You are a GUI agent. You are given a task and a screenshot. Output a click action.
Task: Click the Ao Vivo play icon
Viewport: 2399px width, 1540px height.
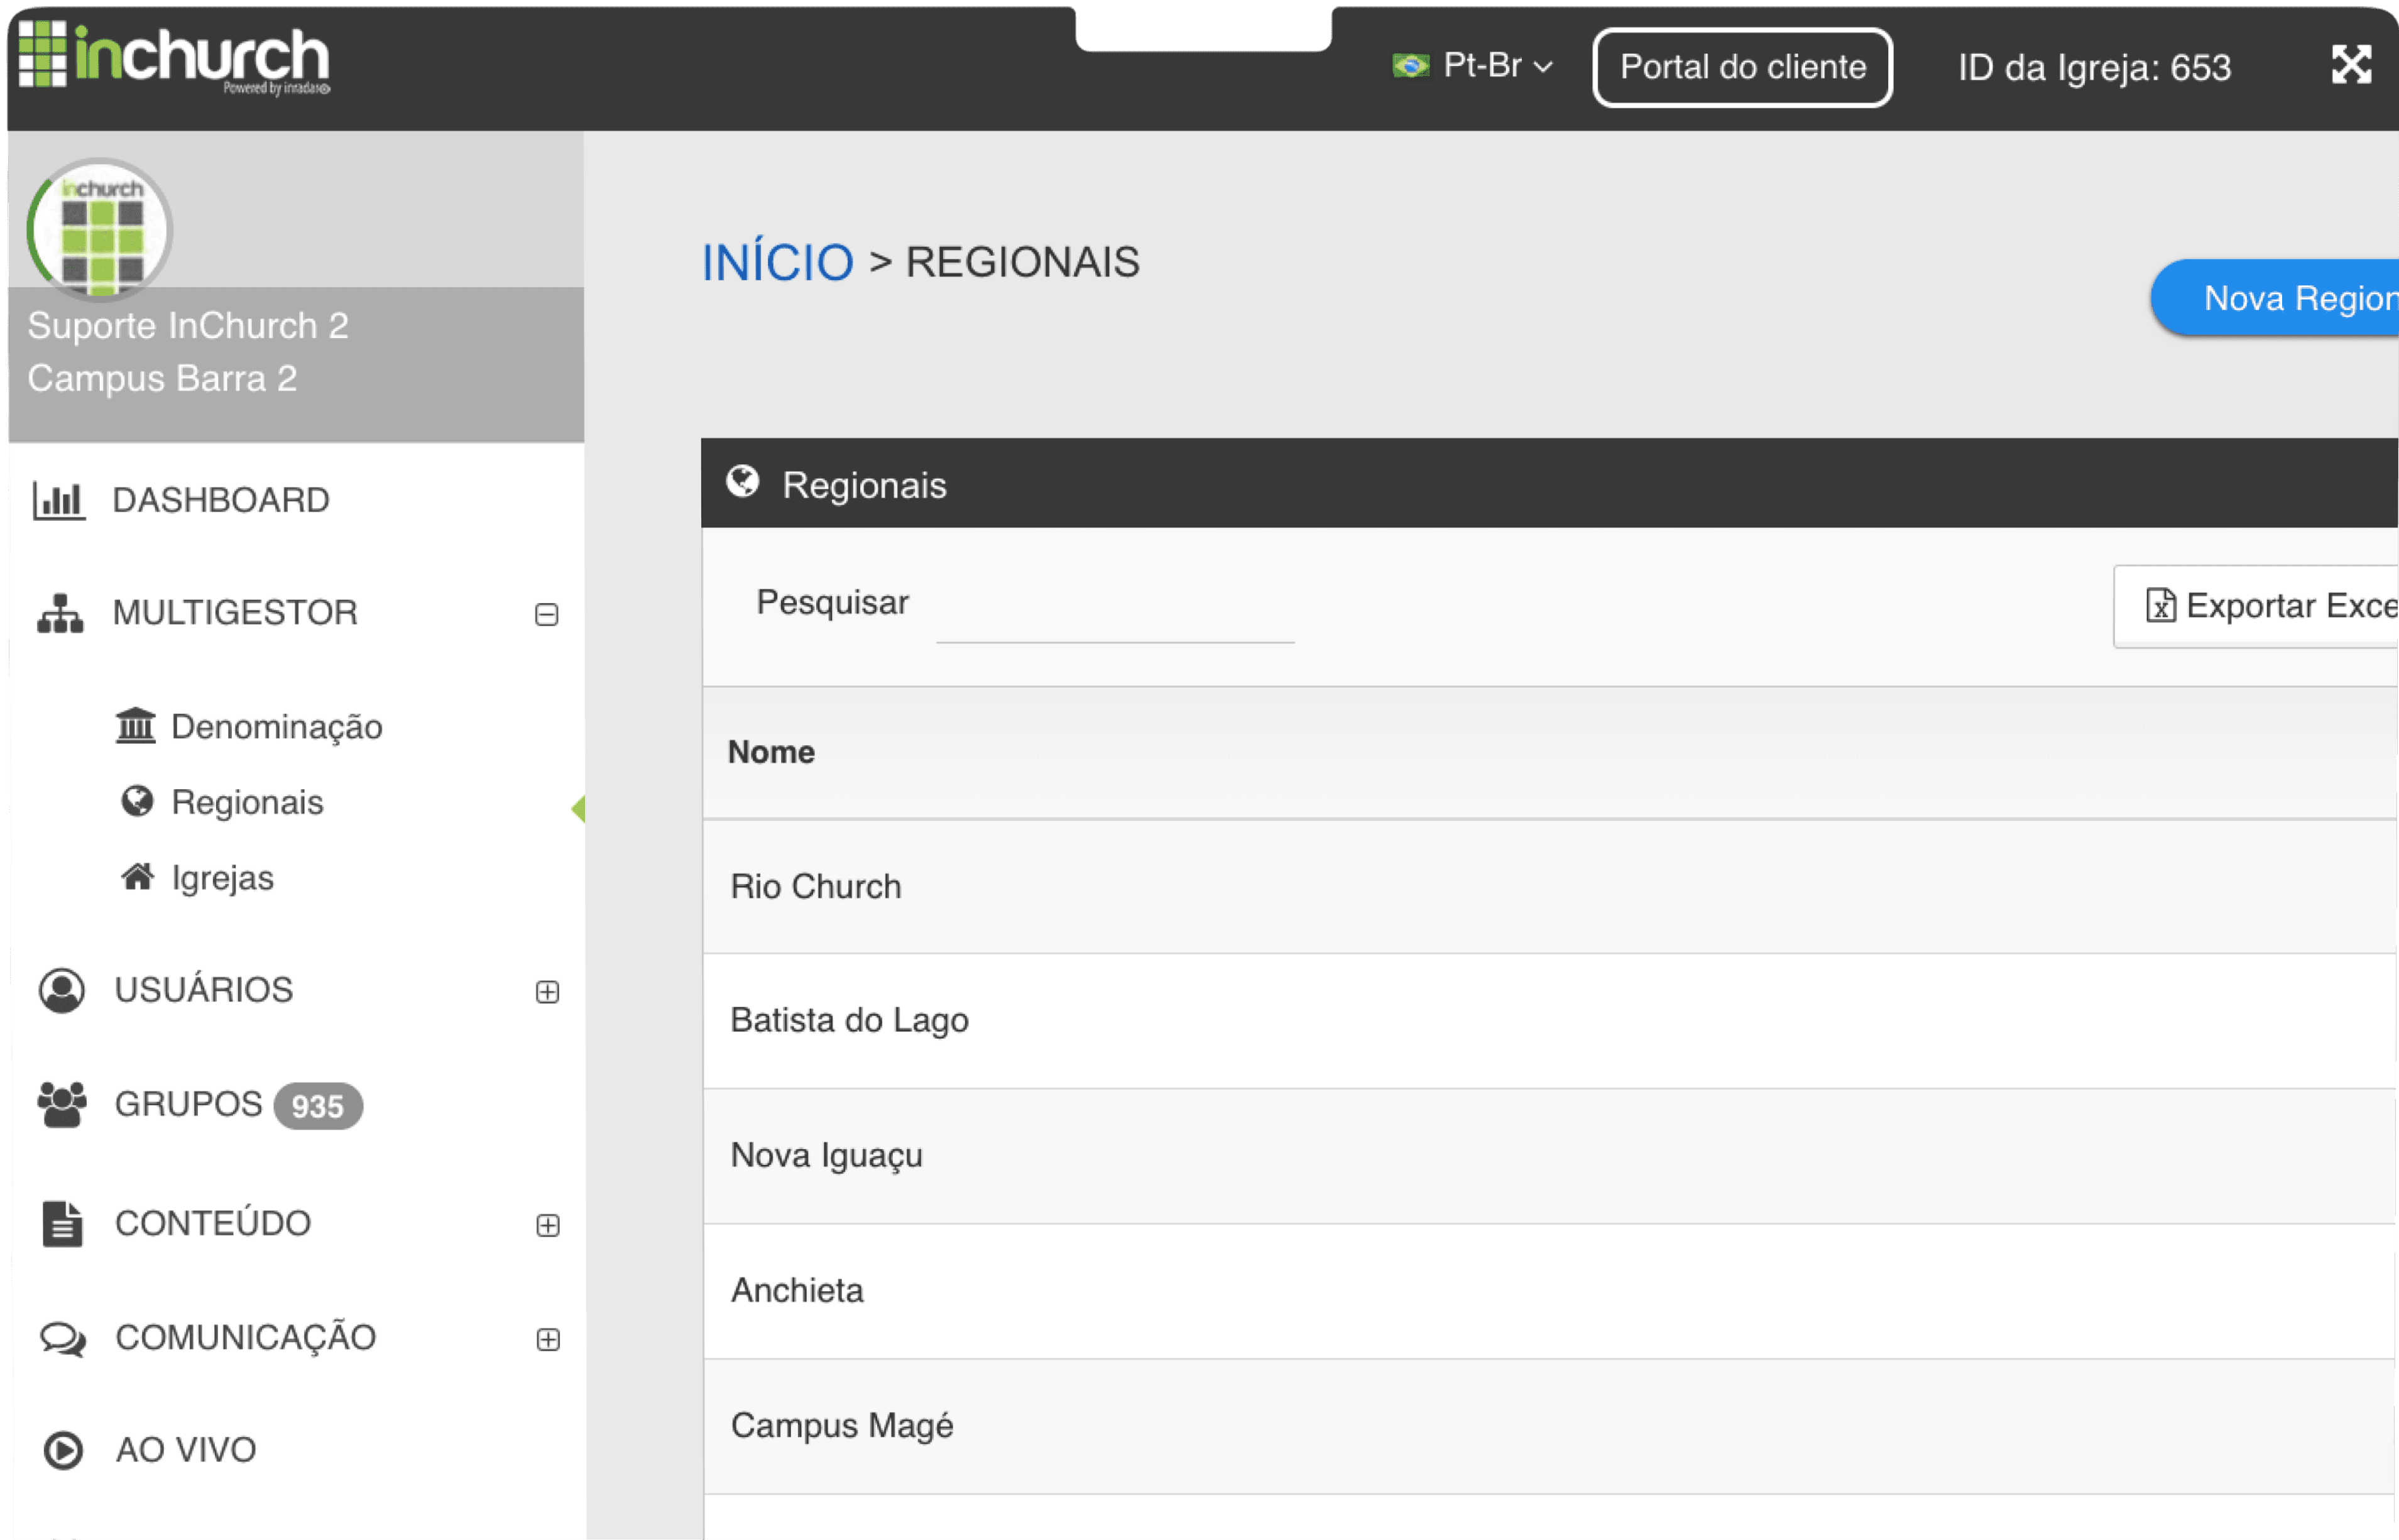click(63, 1450)
